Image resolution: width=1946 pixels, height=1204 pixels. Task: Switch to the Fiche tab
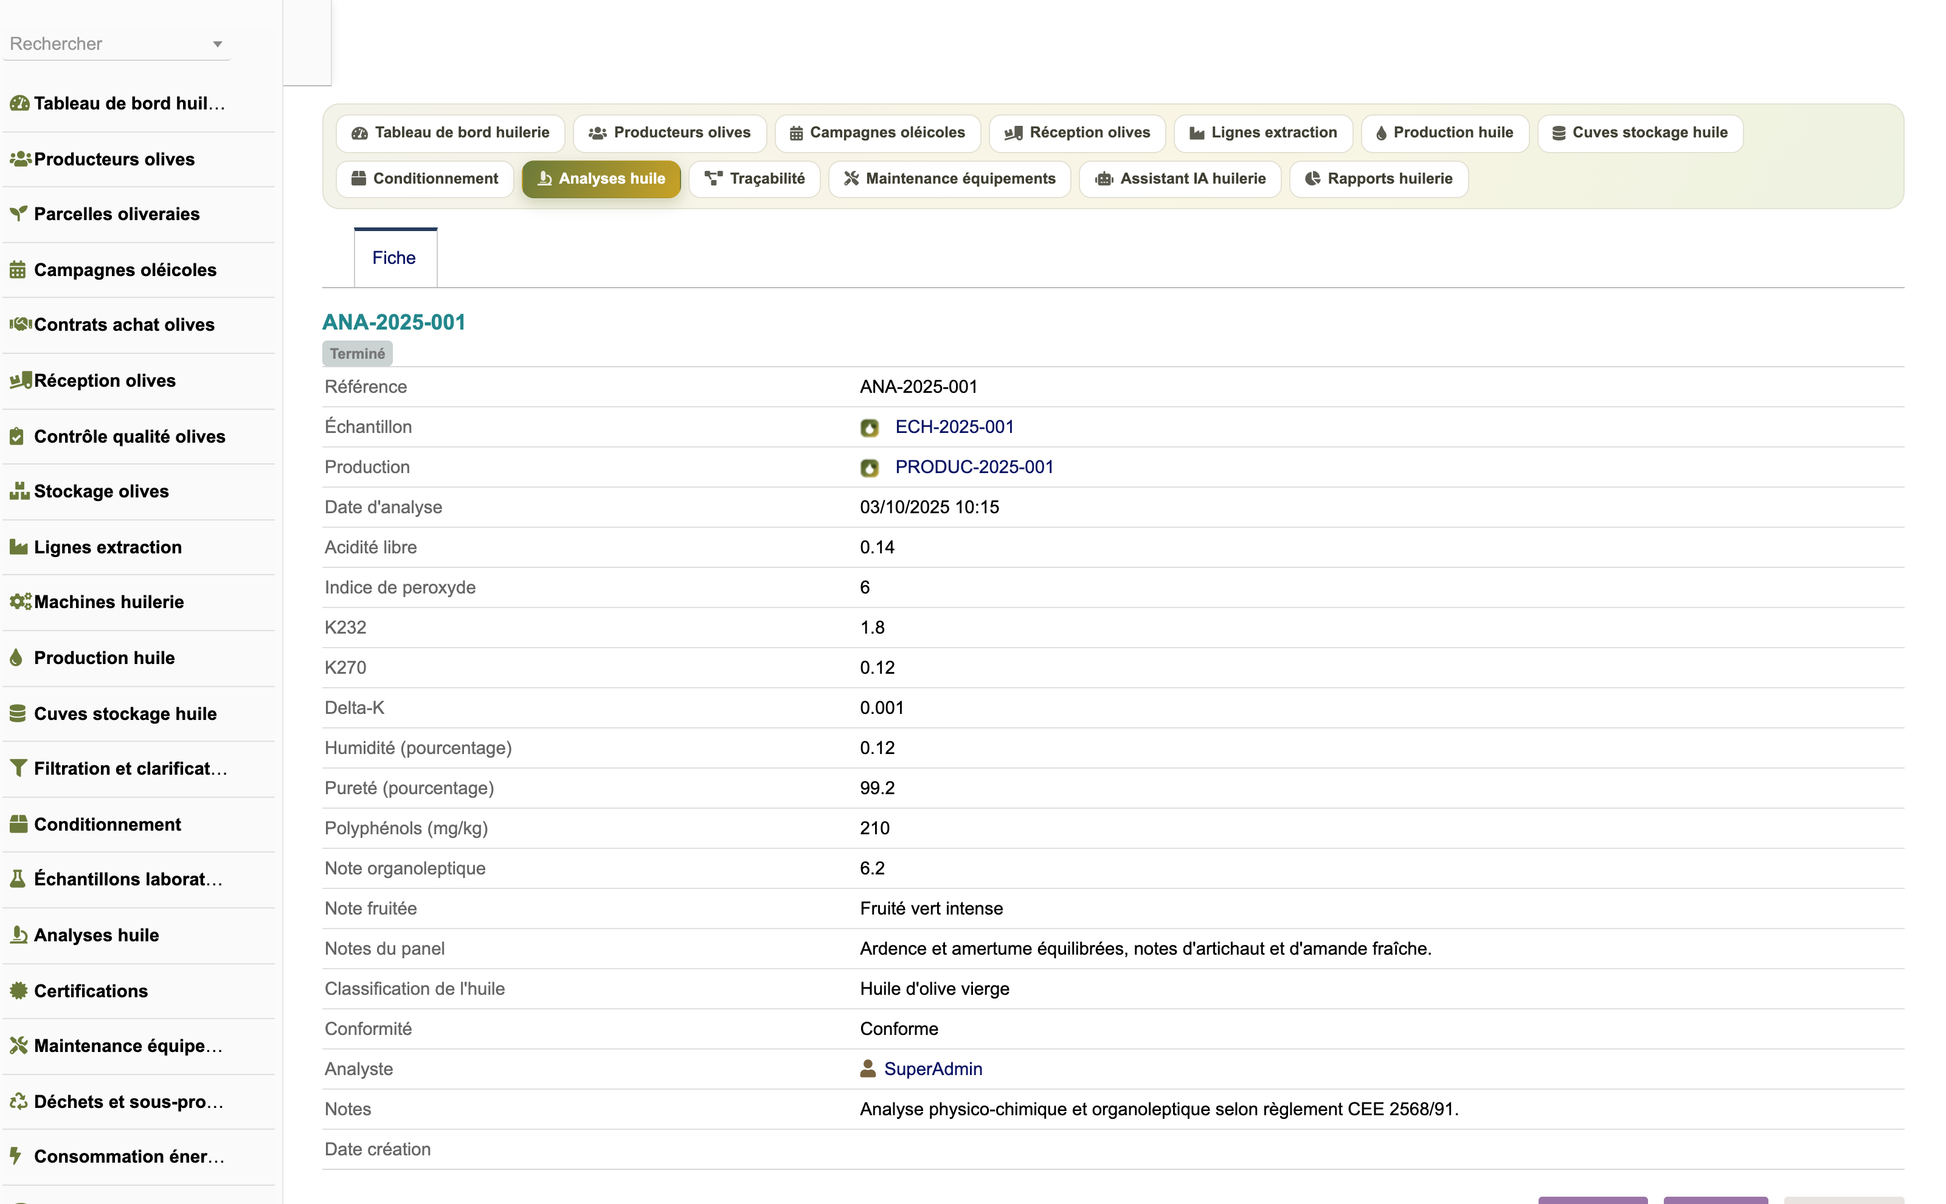pyautogui.click(x=394, y=258)
